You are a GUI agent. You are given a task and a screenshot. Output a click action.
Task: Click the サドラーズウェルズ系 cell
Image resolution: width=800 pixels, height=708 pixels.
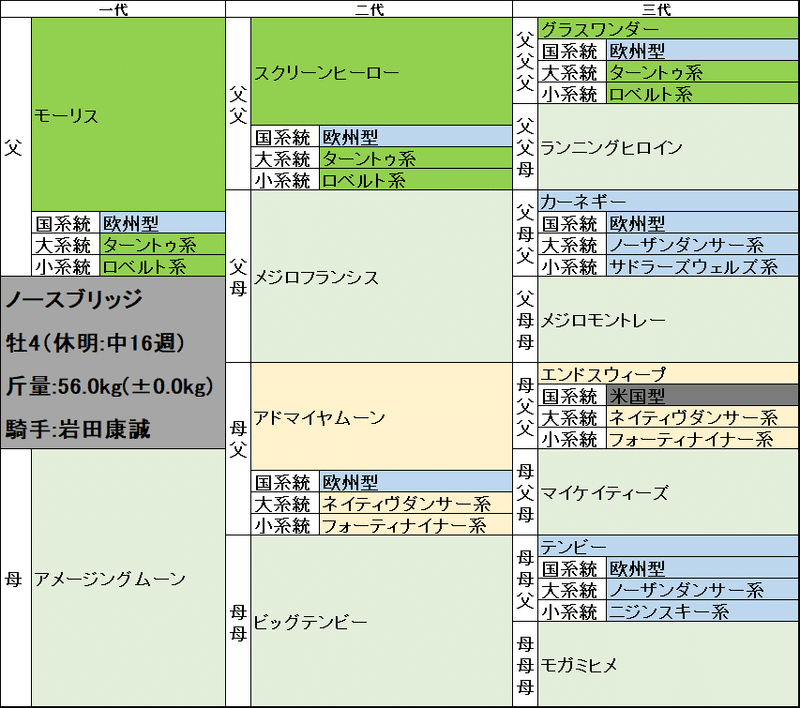click(x=703, y=266)
